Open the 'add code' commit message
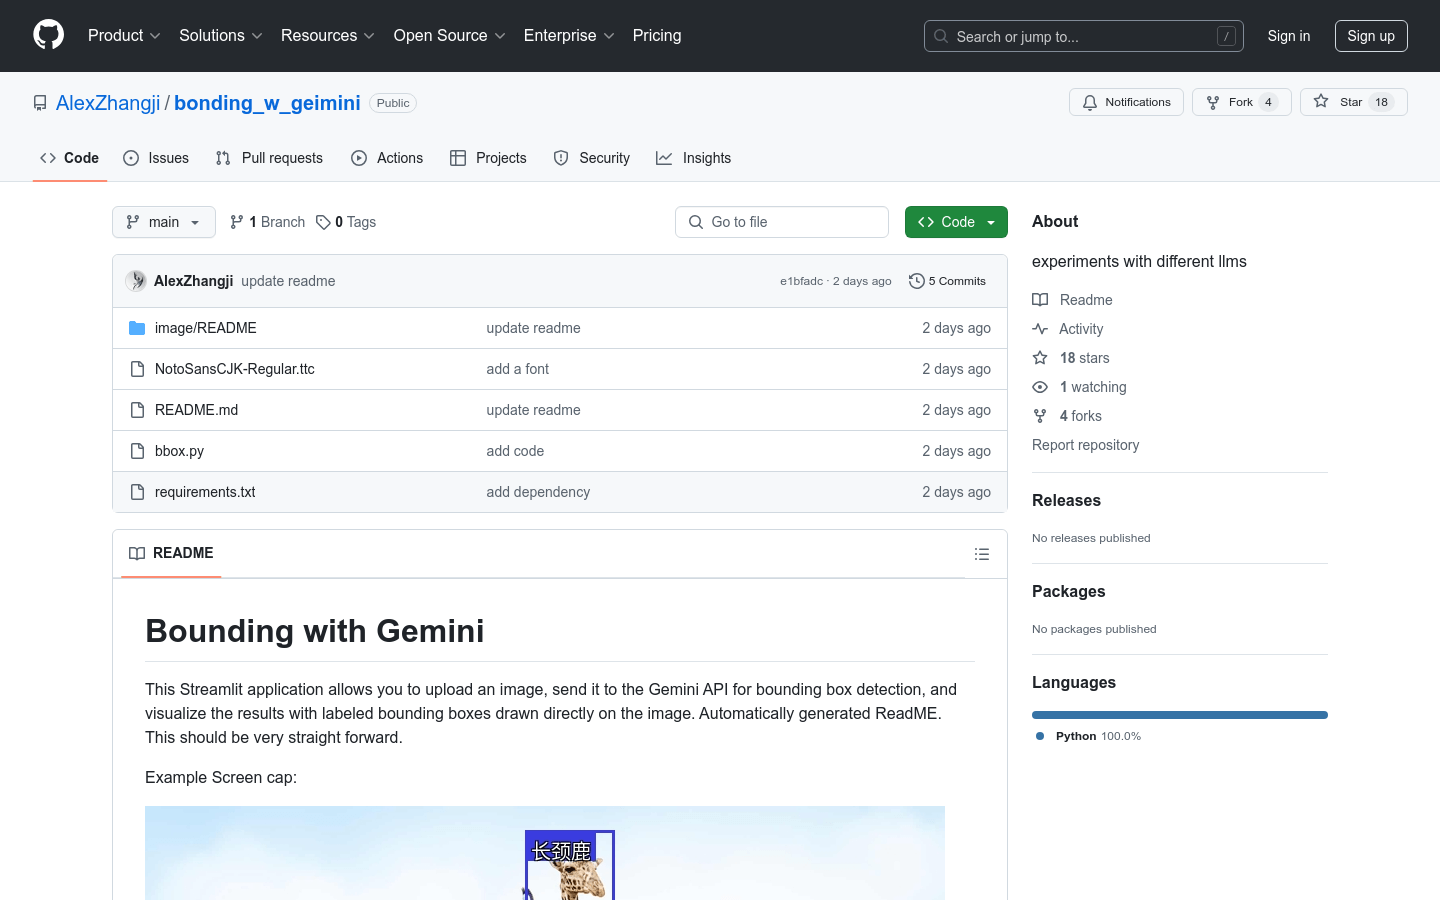The image size is (1440, 900). [x=515, y=451]
